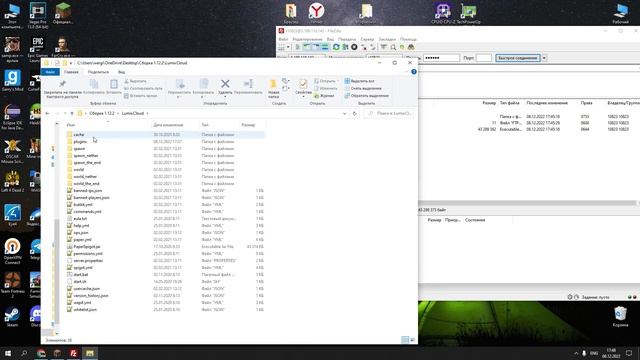Screen dimensions: 640x360
Task: Click Новая папка icon in ribbon
Action: pyautogui.click(x=273, y=84)
